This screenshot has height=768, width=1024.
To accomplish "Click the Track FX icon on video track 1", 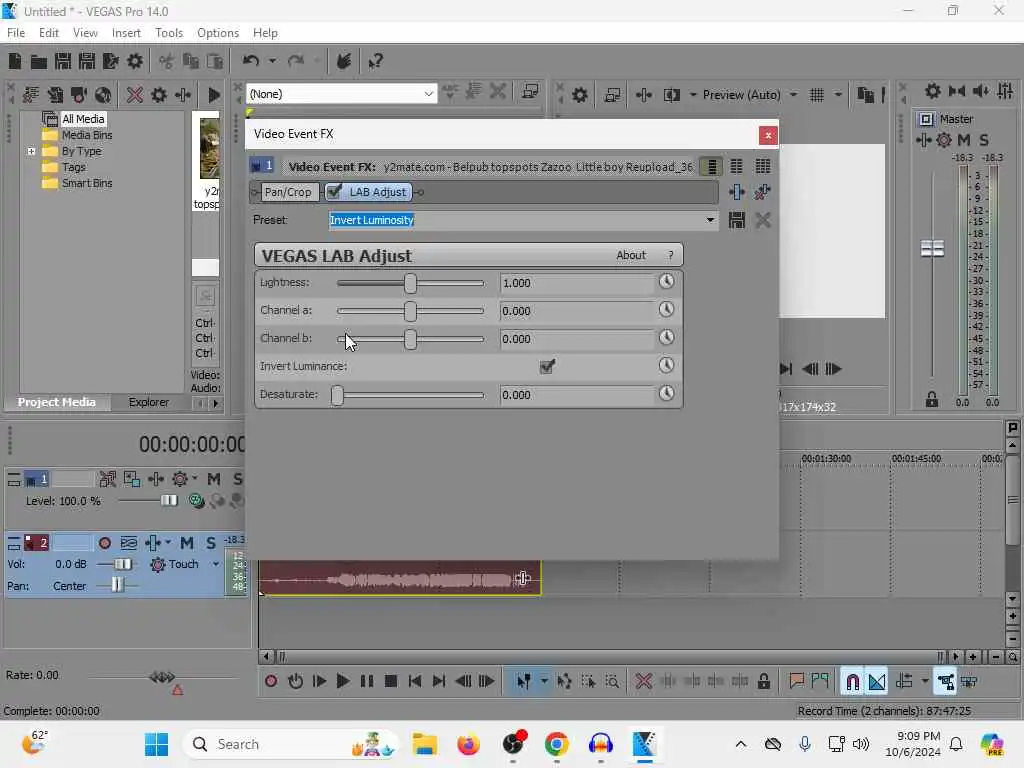I will coord(155,479).
